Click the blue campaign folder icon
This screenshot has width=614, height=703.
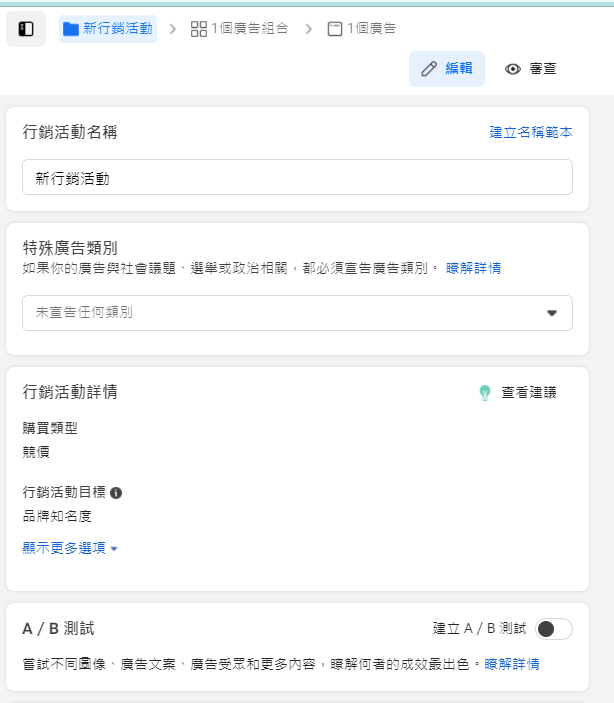(x=71, y=29)
